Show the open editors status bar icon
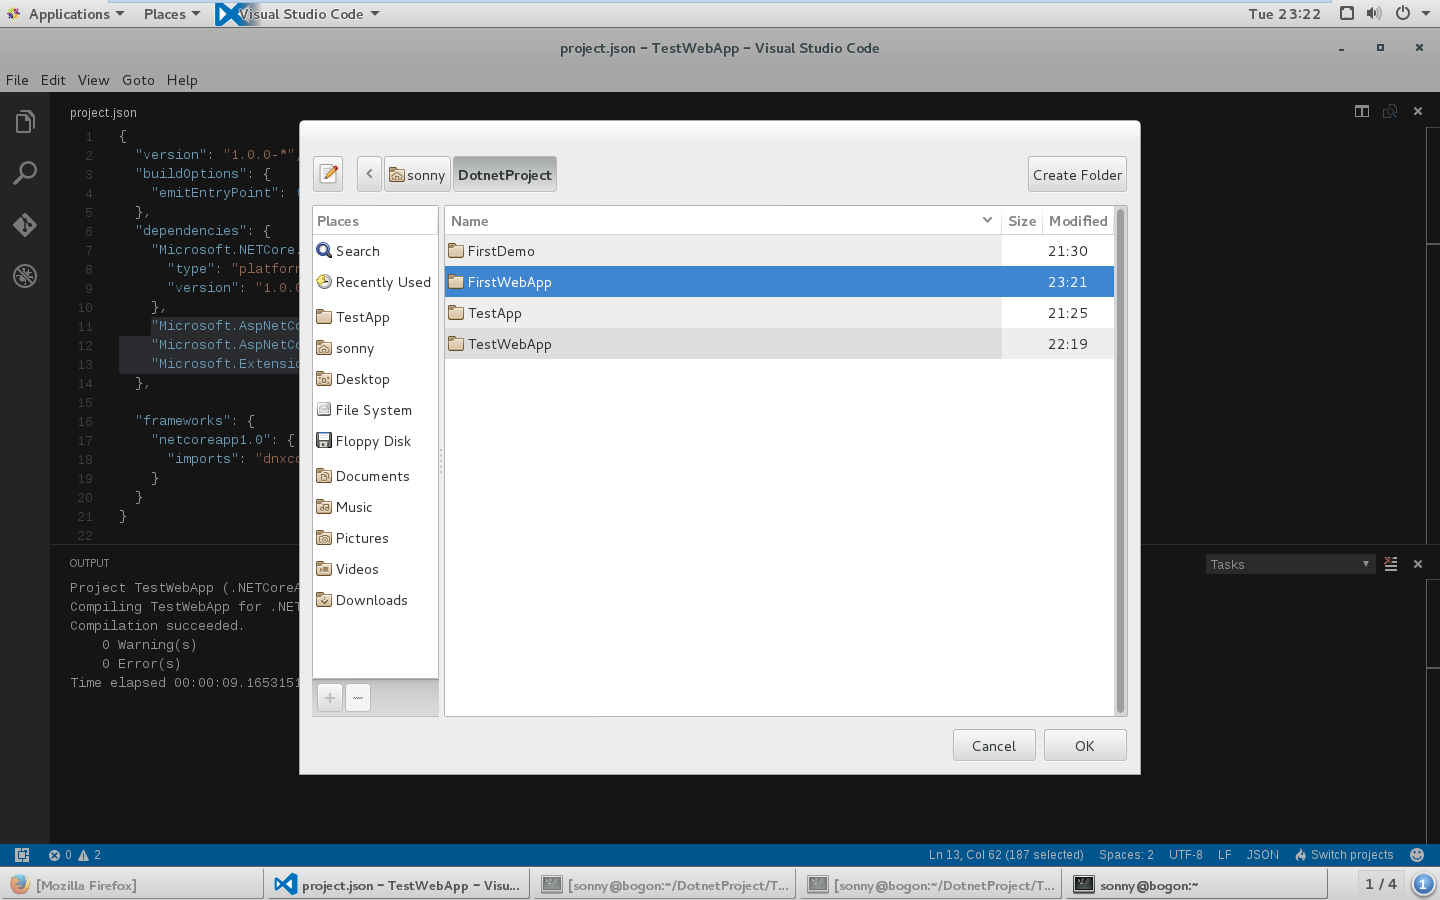The image size is (1440, 900). tap(22, 855)
